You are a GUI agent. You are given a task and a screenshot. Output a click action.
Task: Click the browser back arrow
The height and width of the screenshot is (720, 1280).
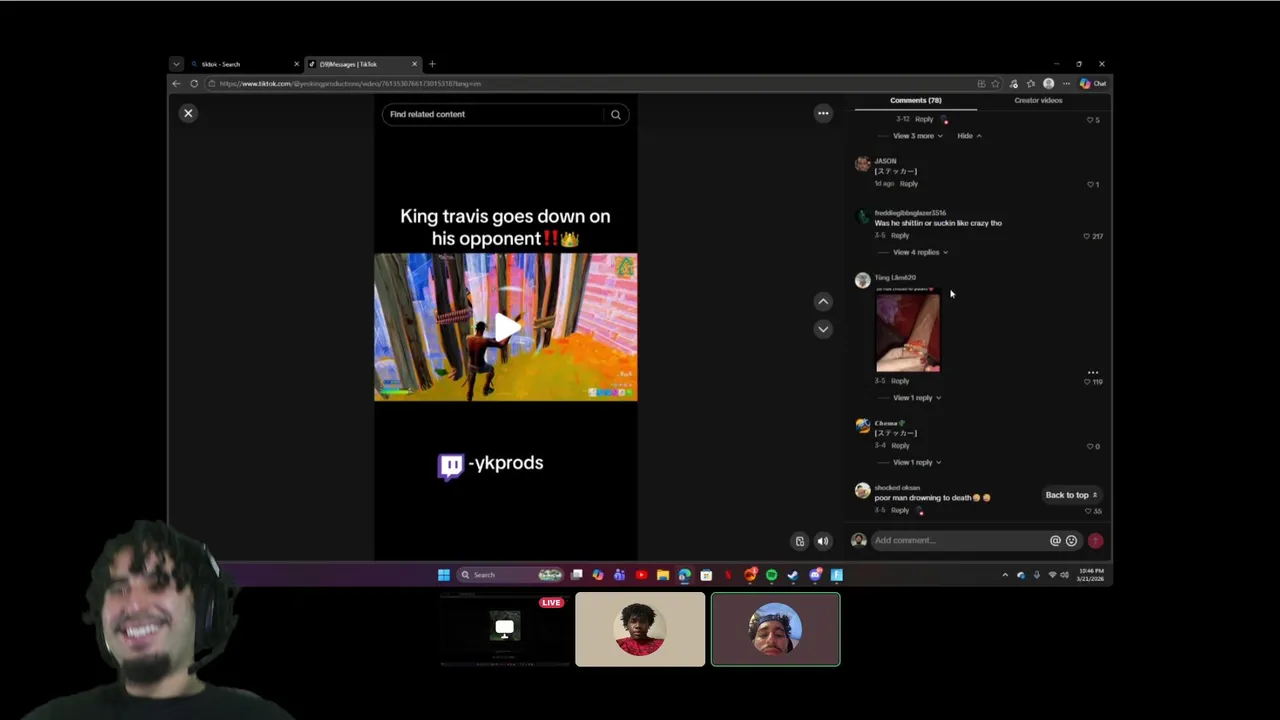tap(177, 84)
